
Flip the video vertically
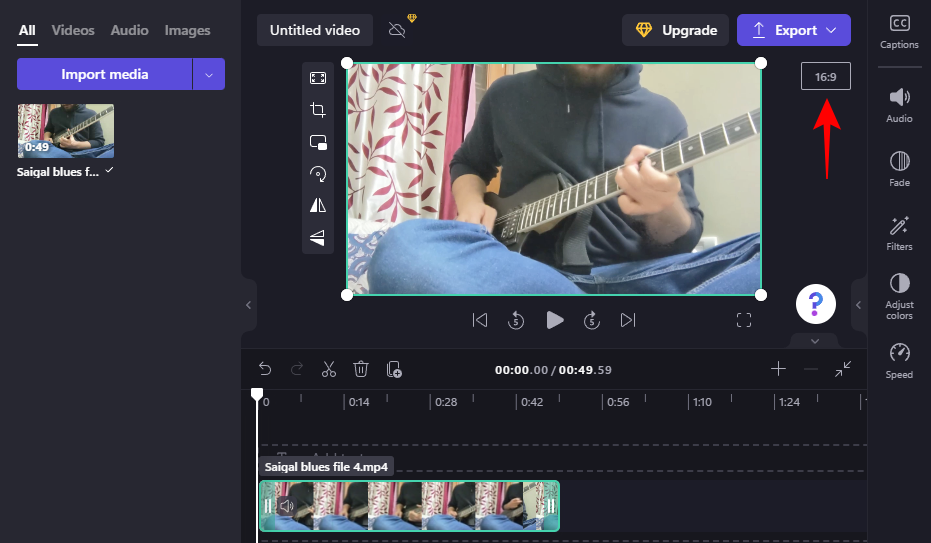coord(318,237)
